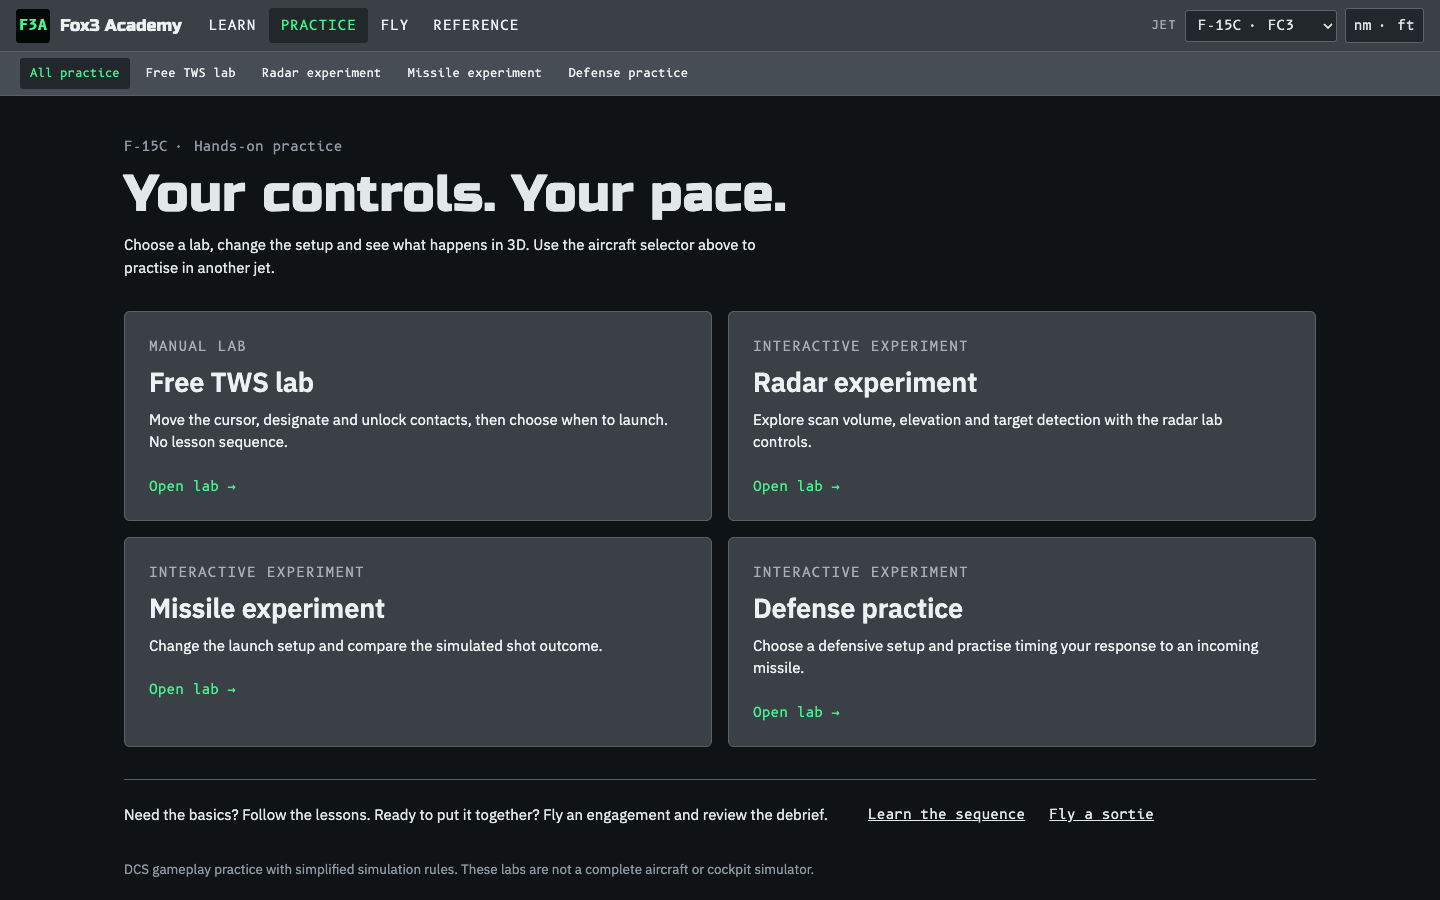Select the All practice tab
This screenshot has height=900, width=1440.
(75, 73)
